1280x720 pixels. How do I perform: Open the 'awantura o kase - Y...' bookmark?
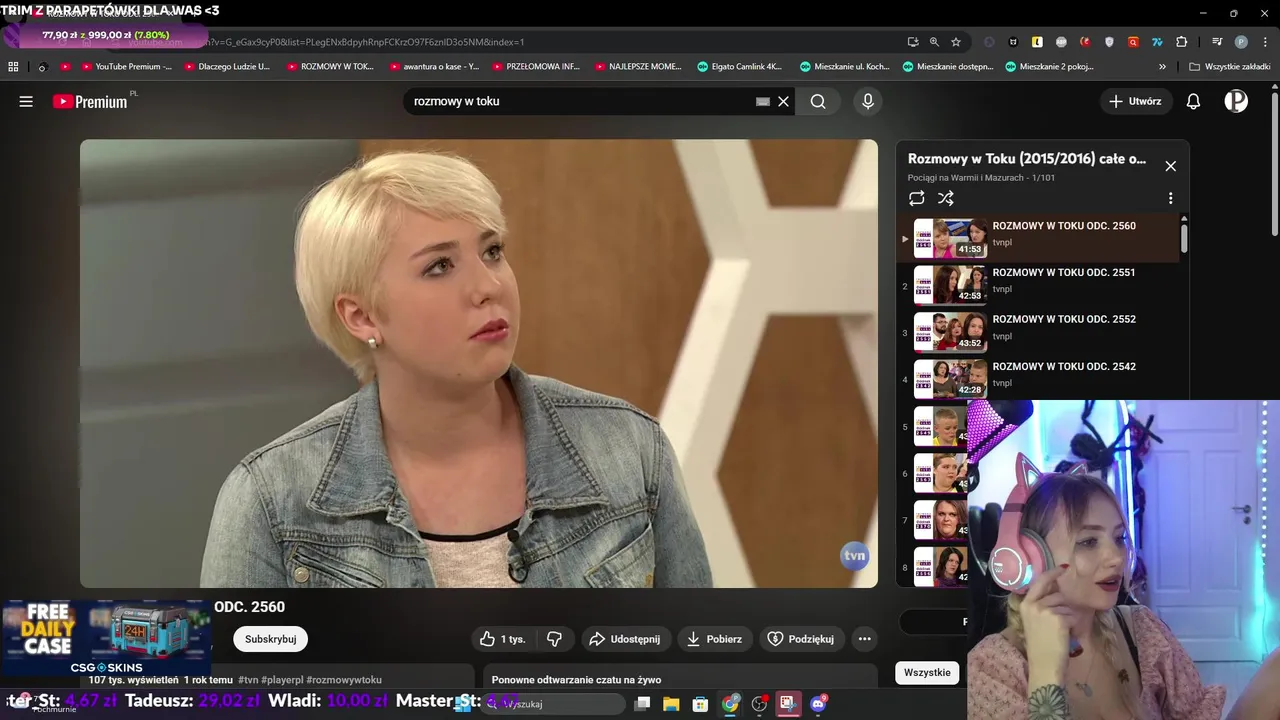432,67
